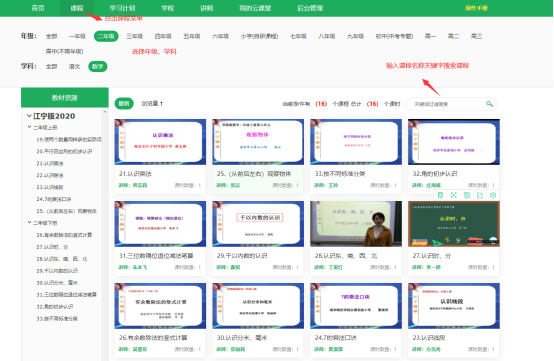The height and width of the screenshot is (361, 554).
Task: Sort courses by 最新
Action: (124, 103)
